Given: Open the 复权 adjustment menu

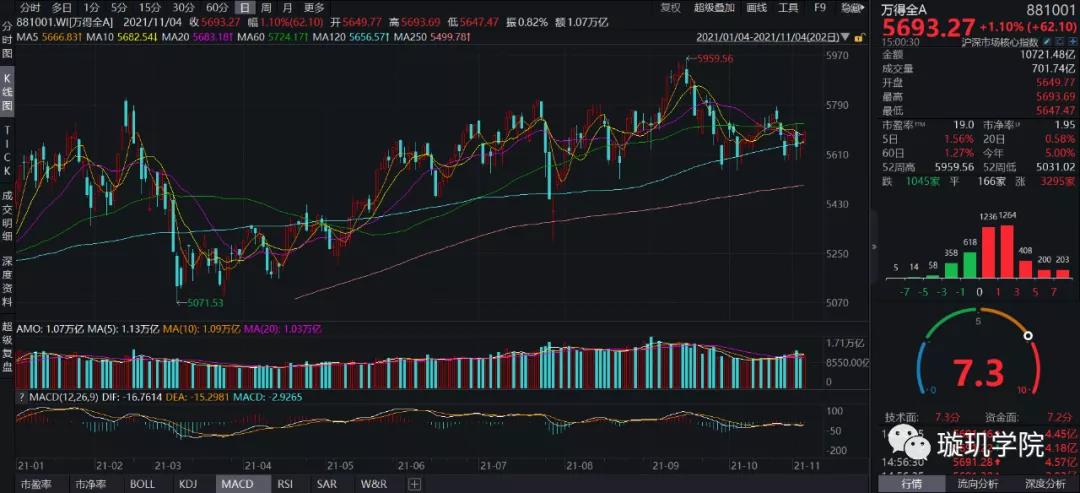Looking at the screenshot, I should pos(670,8).
